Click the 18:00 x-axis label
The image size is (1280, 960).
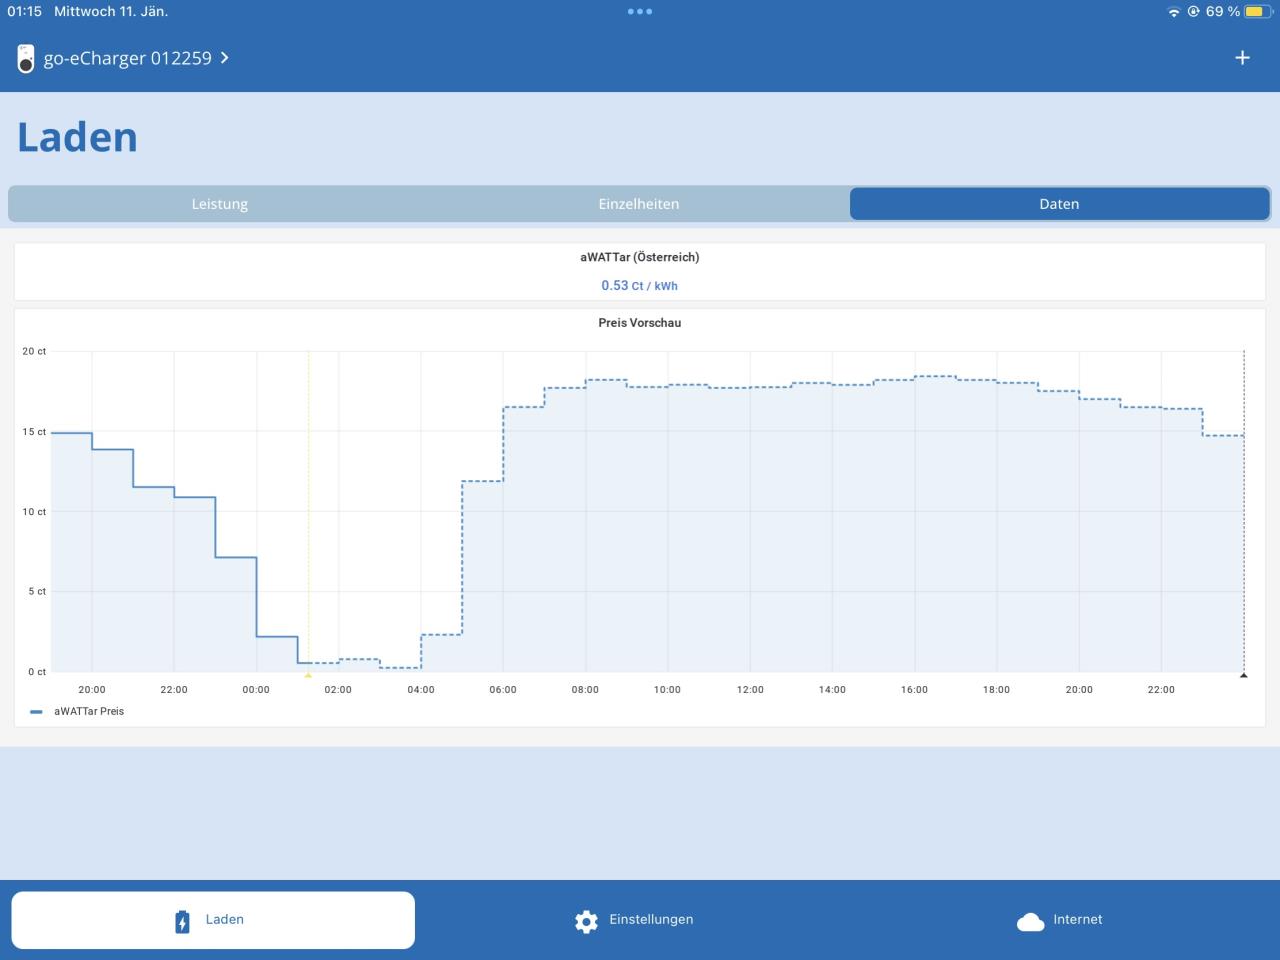click(996, 690)
